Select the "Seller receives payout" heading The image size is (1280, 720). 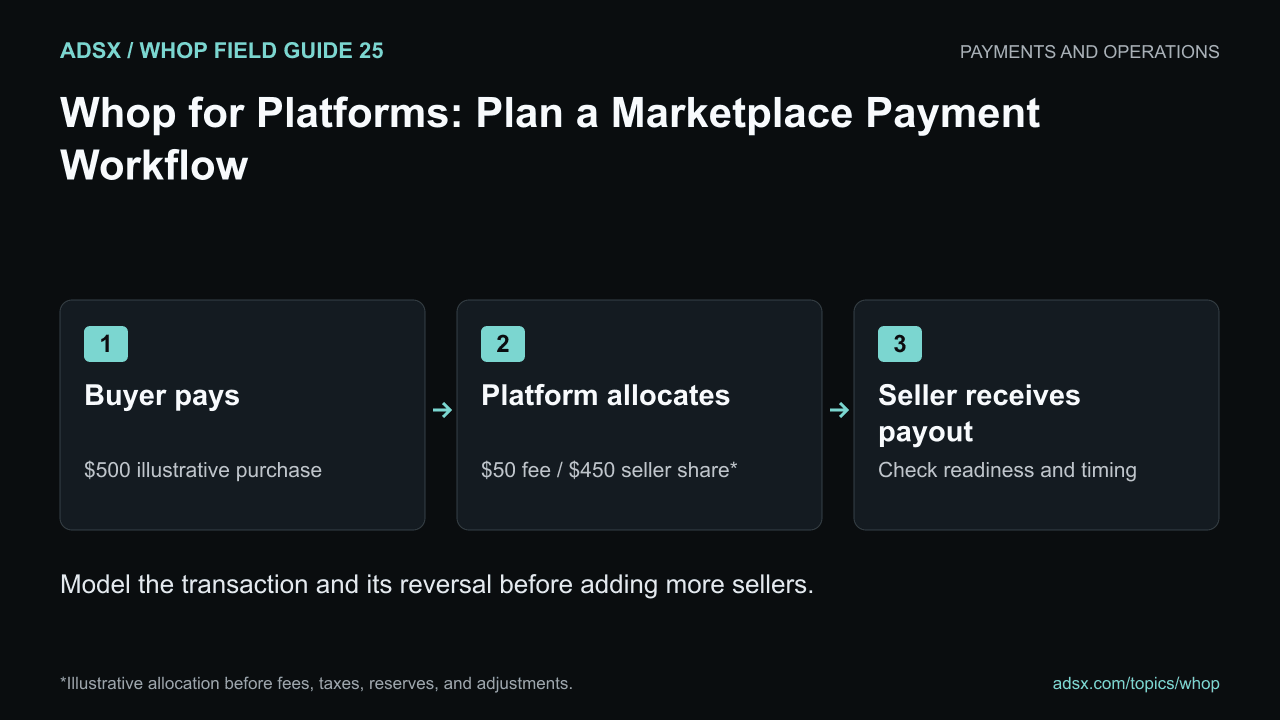(x=979, y=413)
